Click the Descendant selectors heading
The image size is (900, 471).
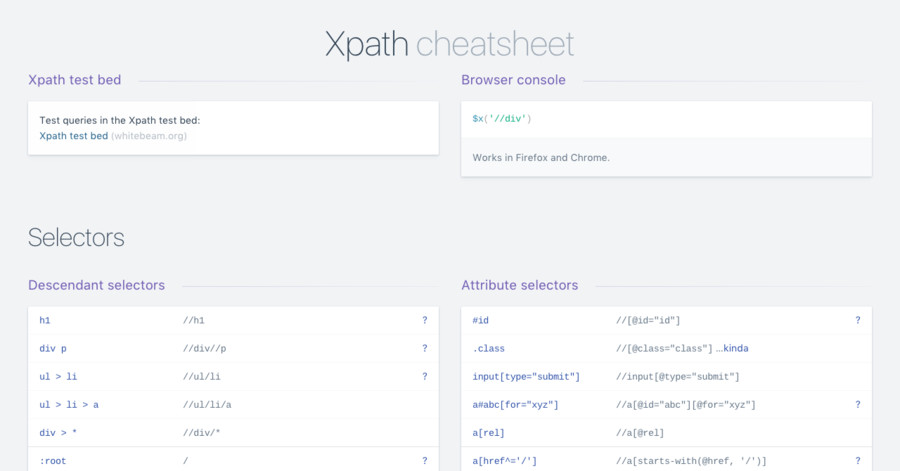[x=96, y=285]
